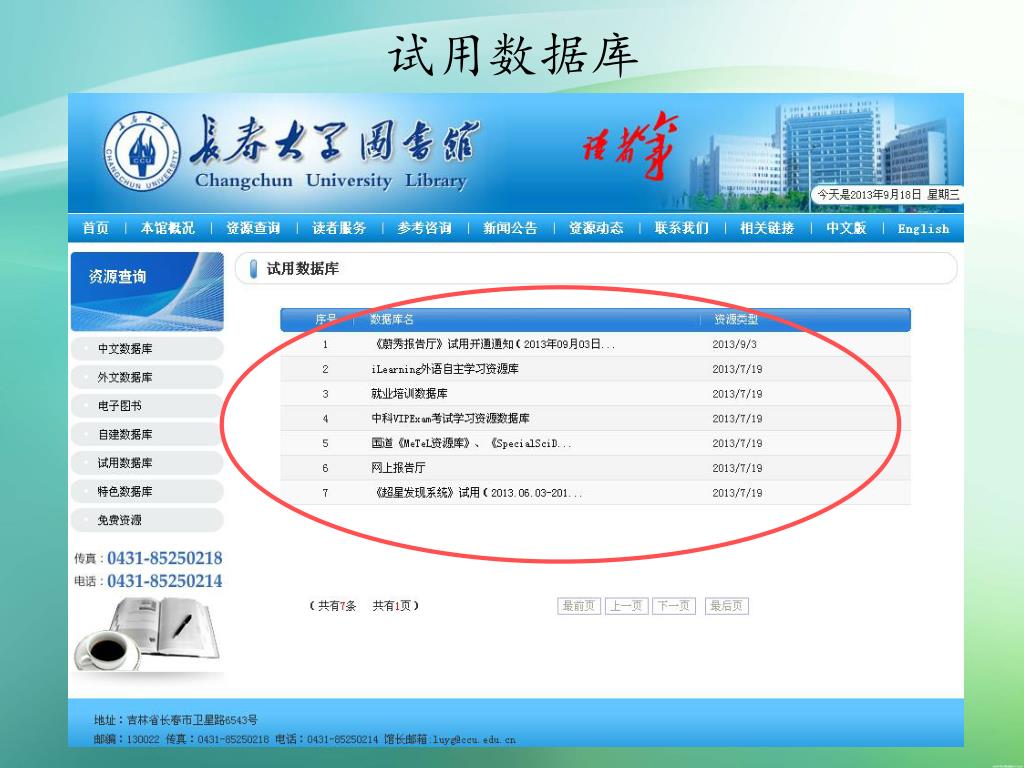Click the 长春大学图书馆 calligraphy title
This screenshot has width=1024, height=768.
[335, 140]
